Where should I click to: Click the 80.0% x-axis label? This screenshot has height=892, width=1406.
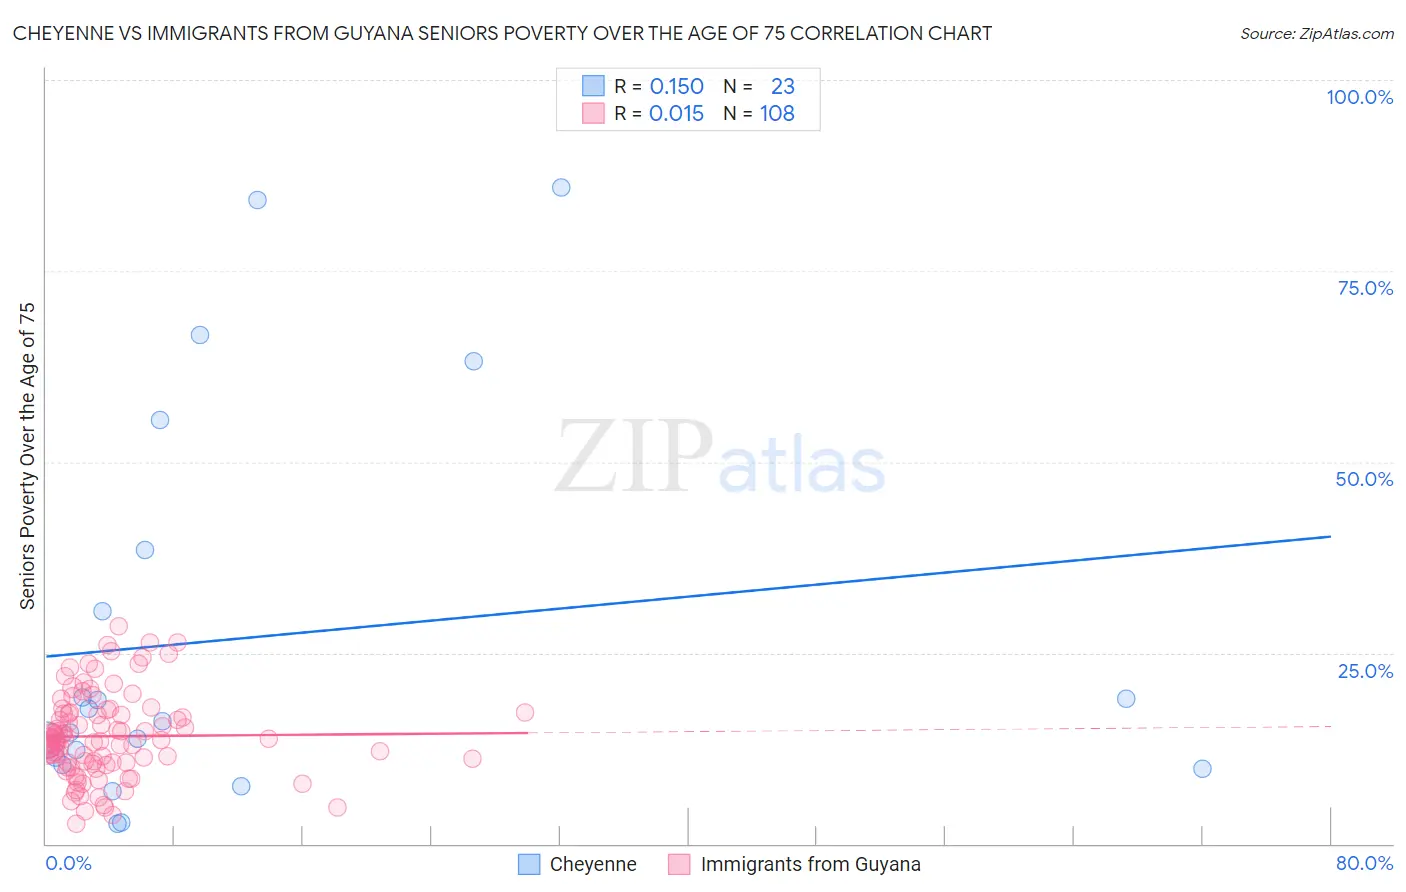(1364, 863)
